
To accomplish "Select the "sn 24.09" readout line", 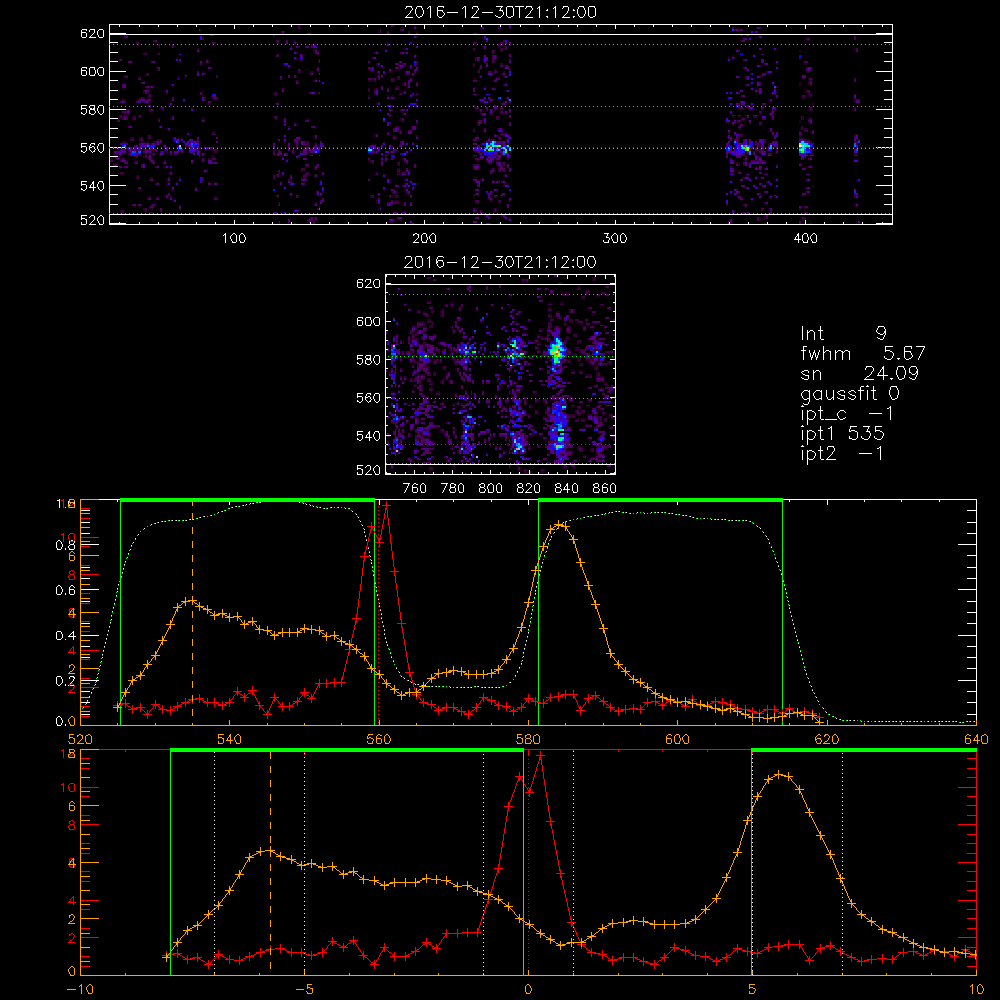I will (x=859, y=373).
